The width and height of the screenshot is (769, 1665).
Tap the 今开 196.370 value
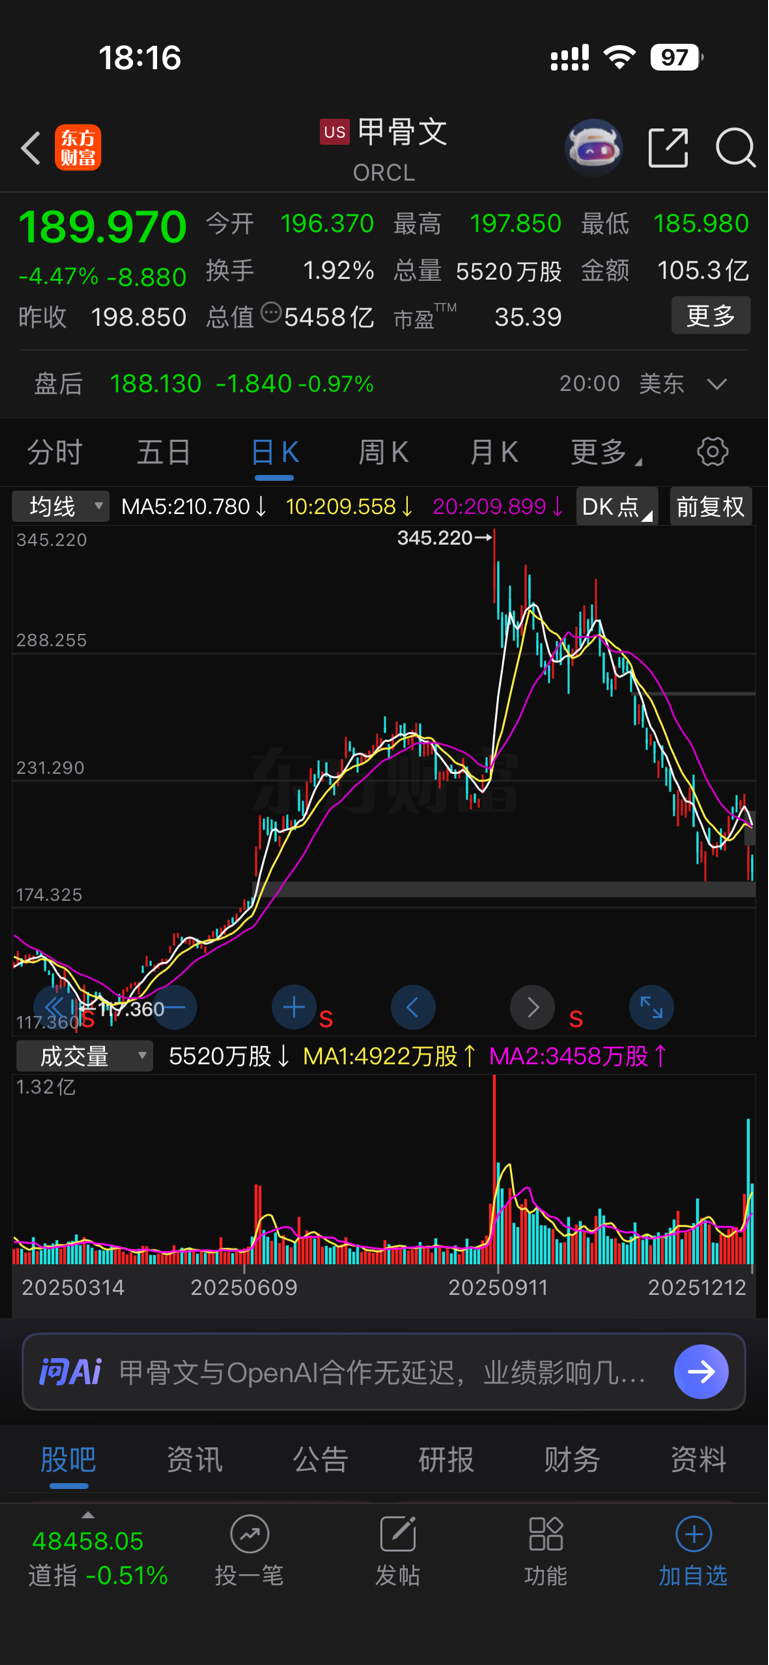327,223
